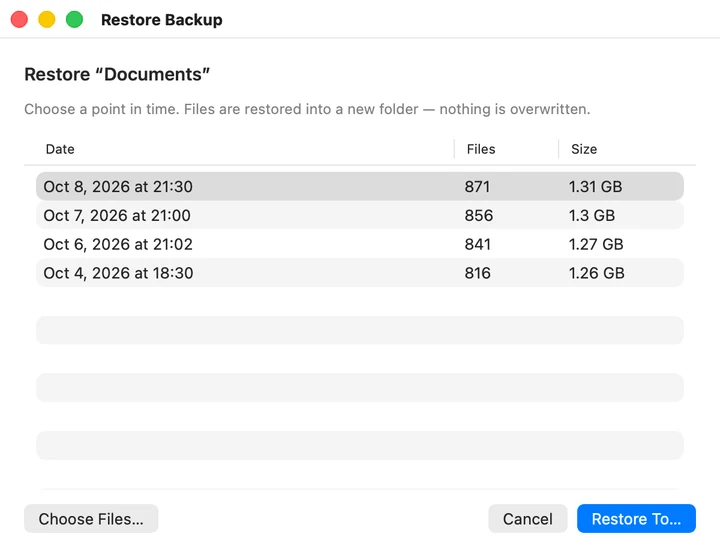720x557 pixels.
Task: Select backup Oct 6, 2026 at 21:02
Action: (360, 244)
